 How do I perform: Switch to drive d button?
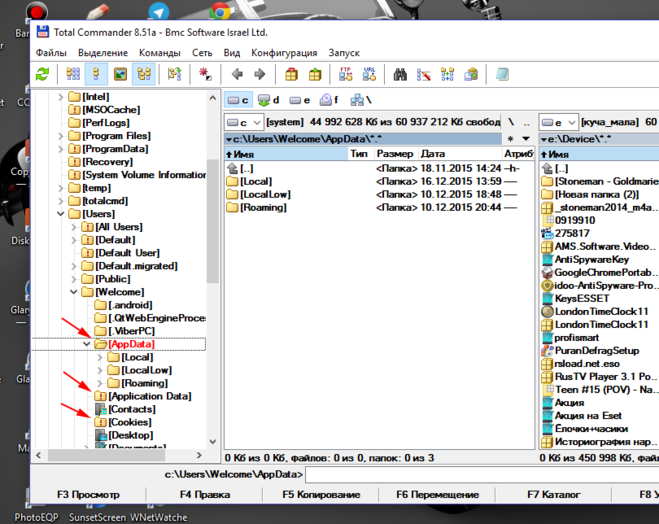[x=269, y=100]
